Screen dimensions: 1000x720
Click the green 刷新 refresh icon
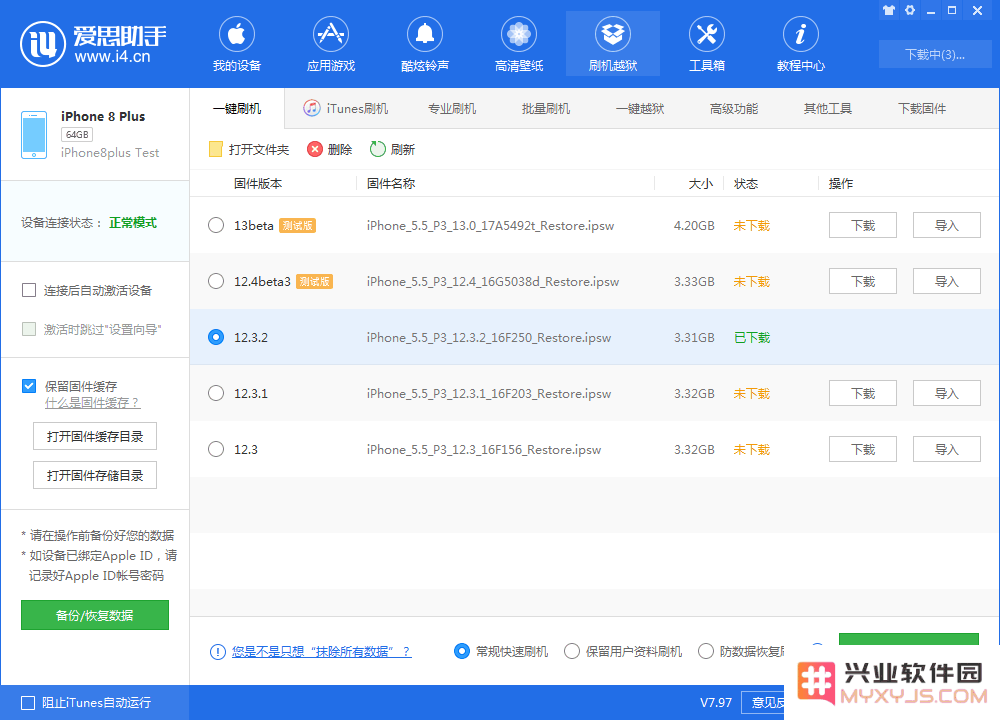click(x=378, y=149)
